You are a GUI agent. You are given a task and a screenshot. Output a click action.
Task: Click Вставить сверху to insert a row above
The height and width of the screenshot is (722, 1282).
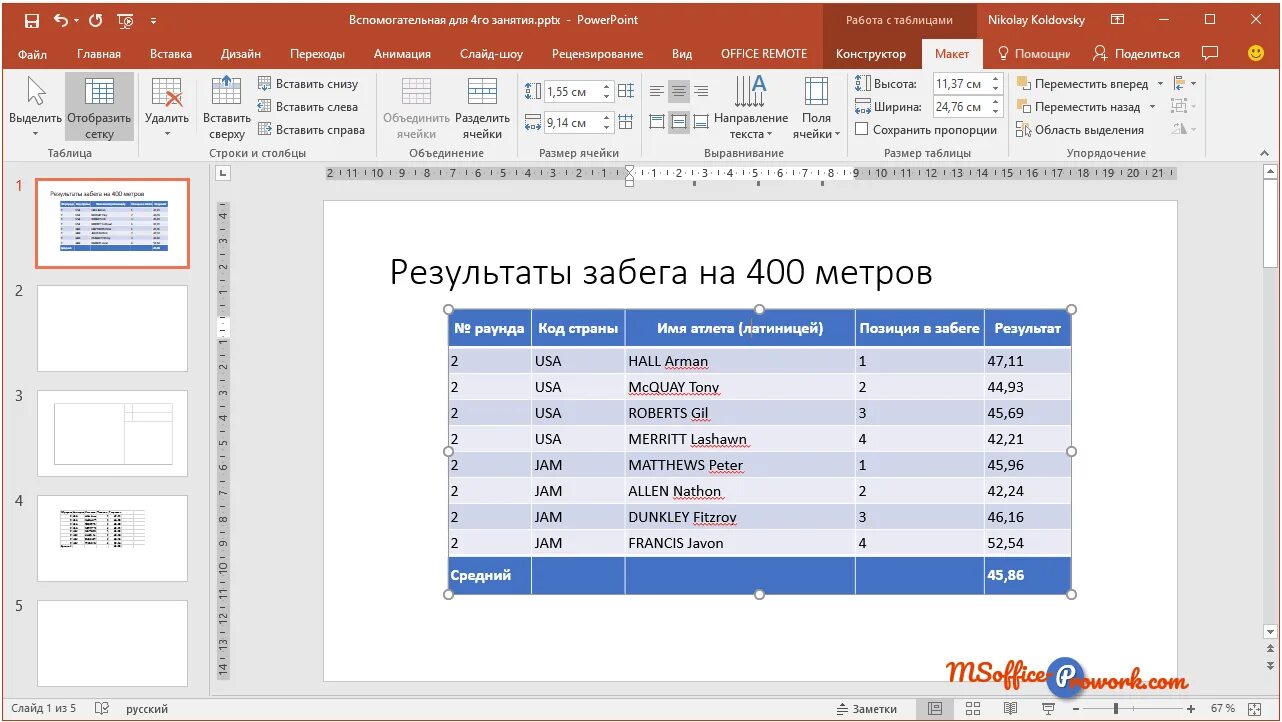click(x=227, y=107)
